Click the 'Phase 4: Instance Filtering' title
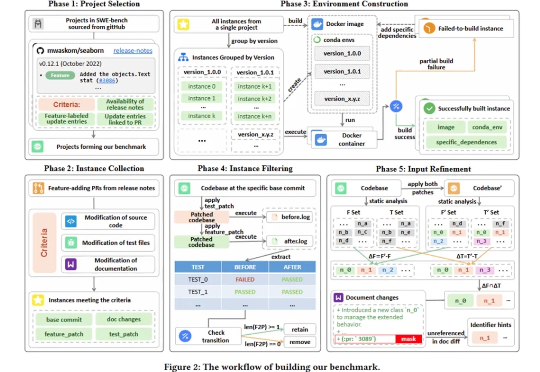The width and height of the screenshot is (540, 372). click(245, 168)
